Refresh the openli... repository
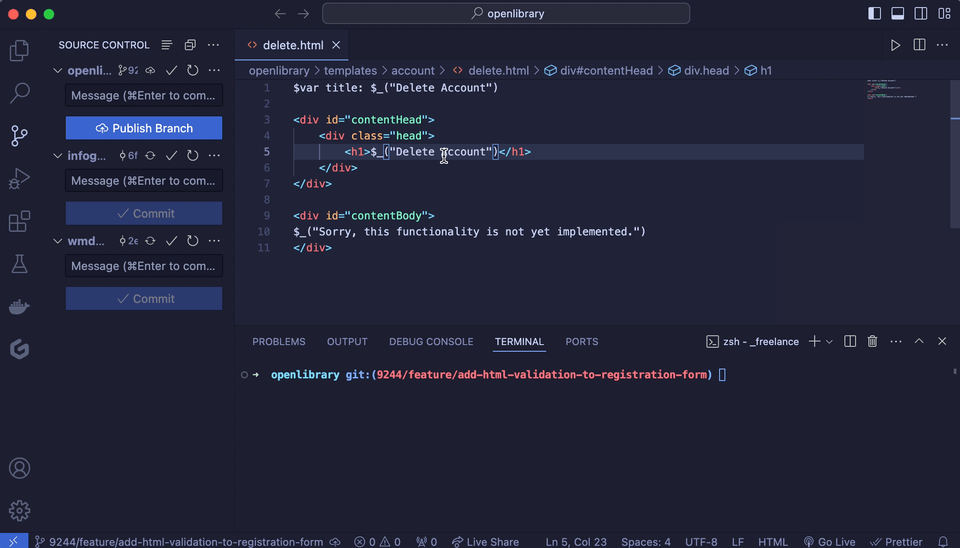The height and width of the screenshot is (548, 960). coord(192,70)
